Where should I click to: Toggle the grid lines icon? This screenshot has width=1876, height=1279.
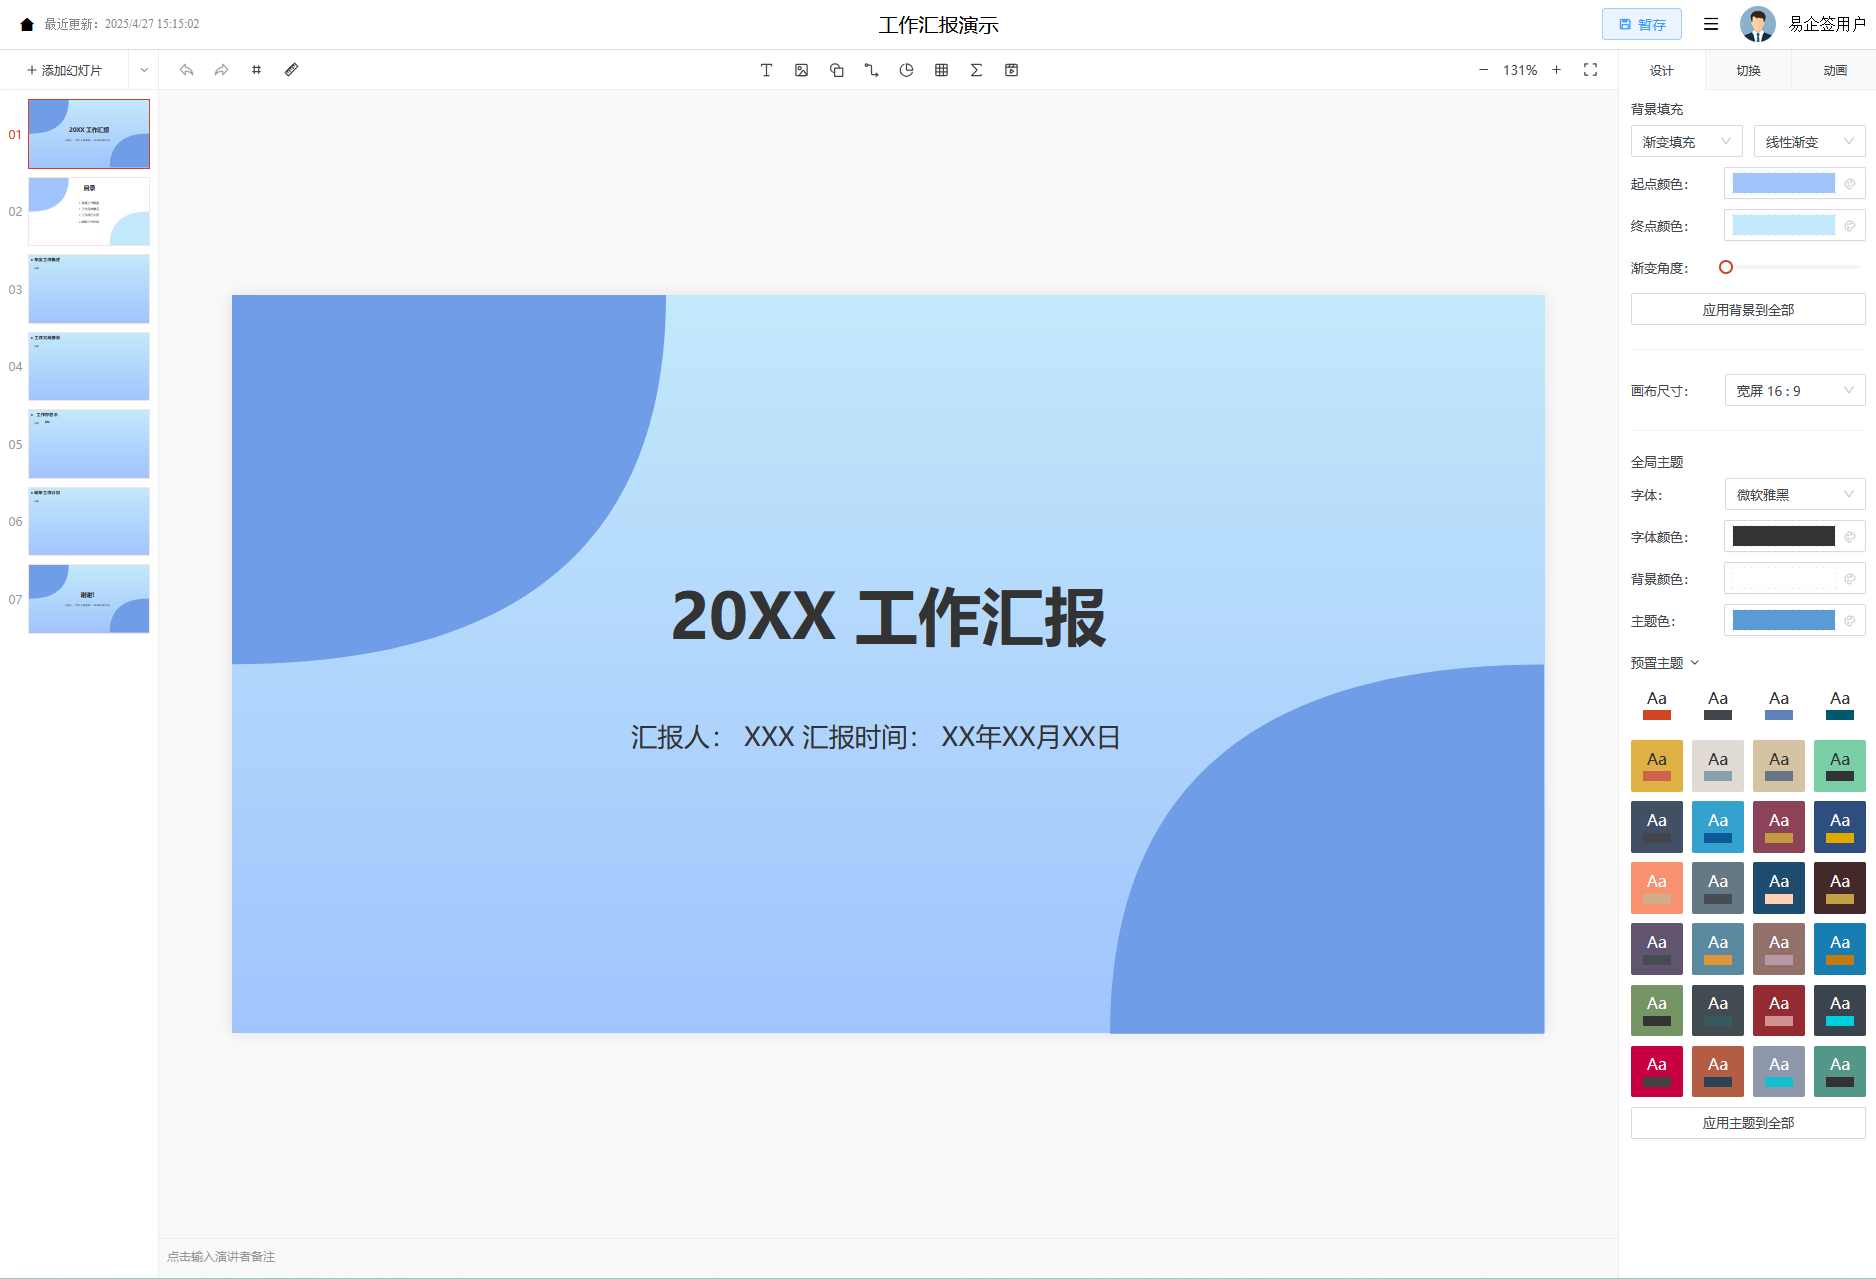tap(256, 70)
